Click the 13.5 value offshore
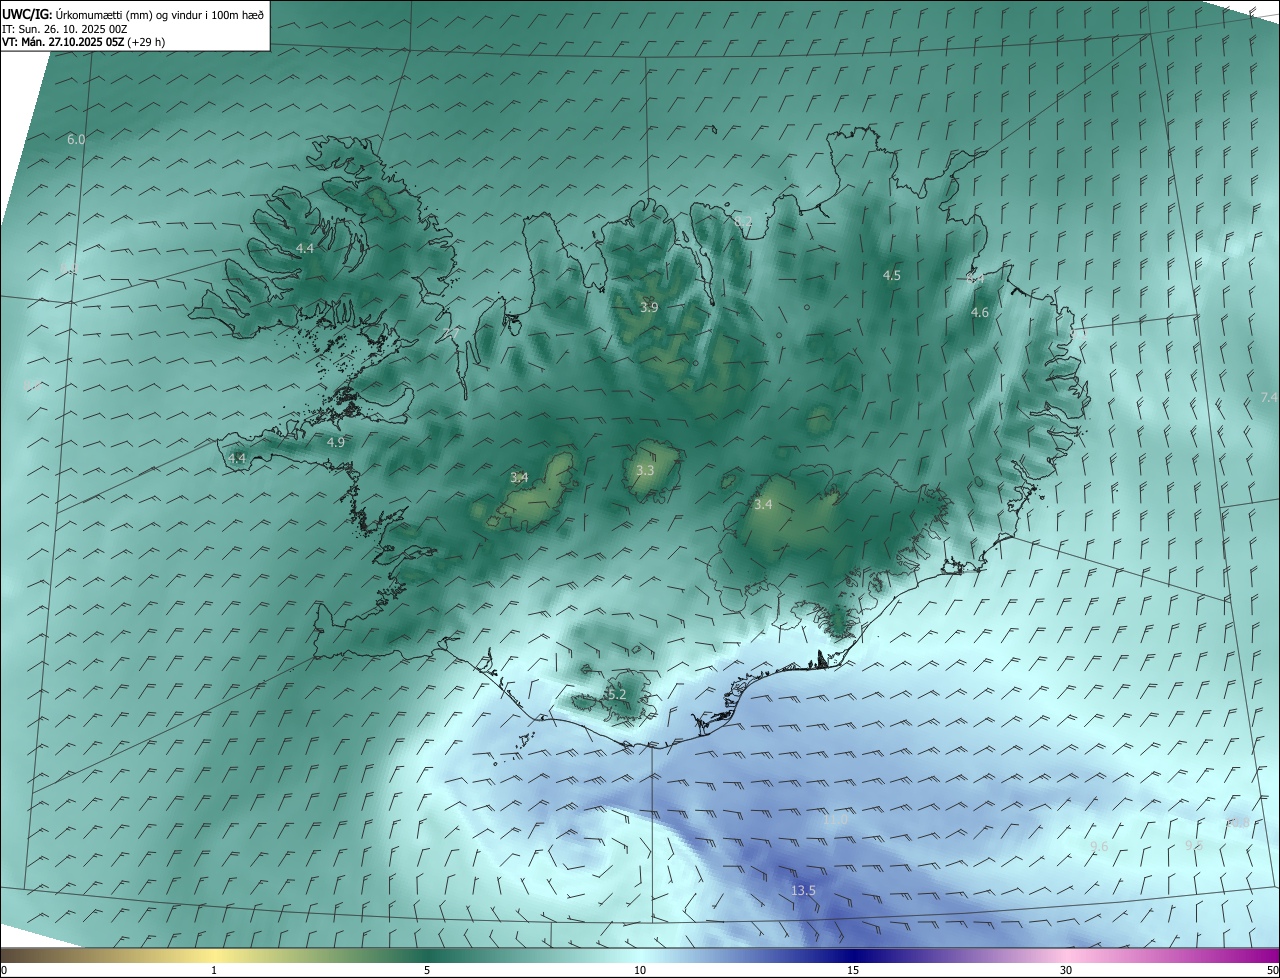This screenshot has width=1280, height=978. coord(803,890)
